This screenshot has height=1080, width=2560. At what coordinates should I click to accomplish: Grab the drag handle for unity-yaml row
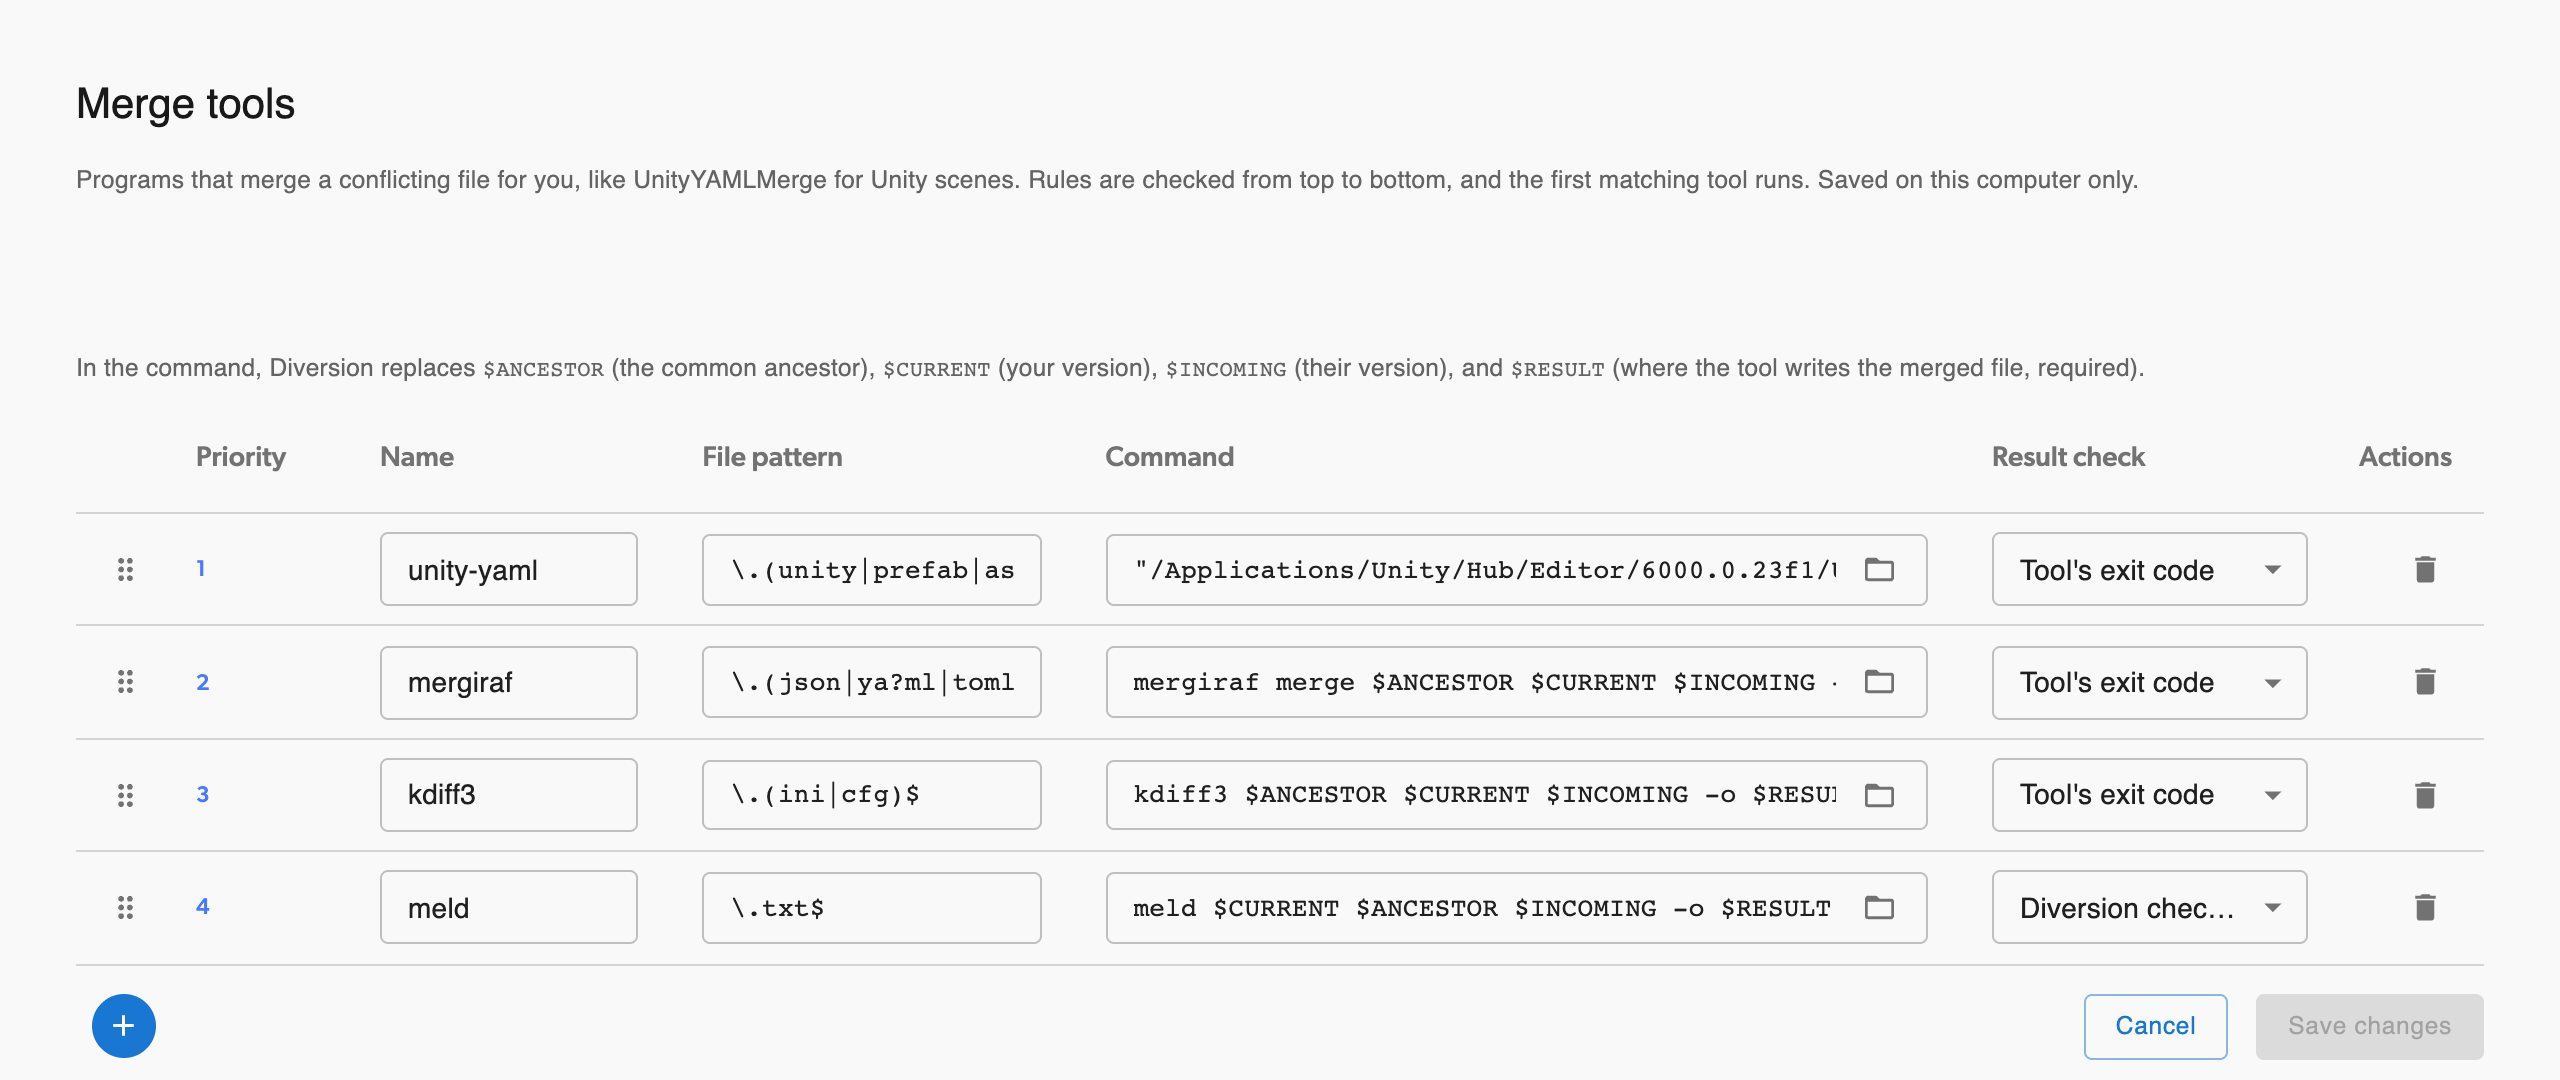125,569
